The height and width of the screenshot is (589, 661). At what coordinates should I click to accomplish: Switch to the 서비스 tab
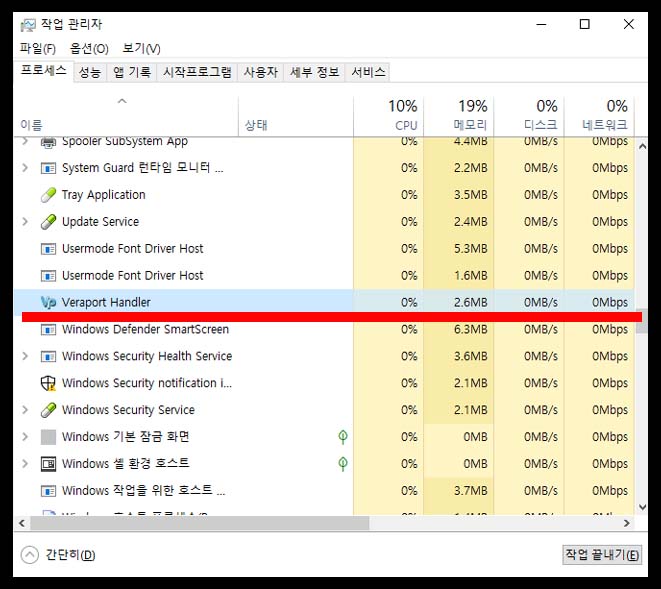coord(368,73)
